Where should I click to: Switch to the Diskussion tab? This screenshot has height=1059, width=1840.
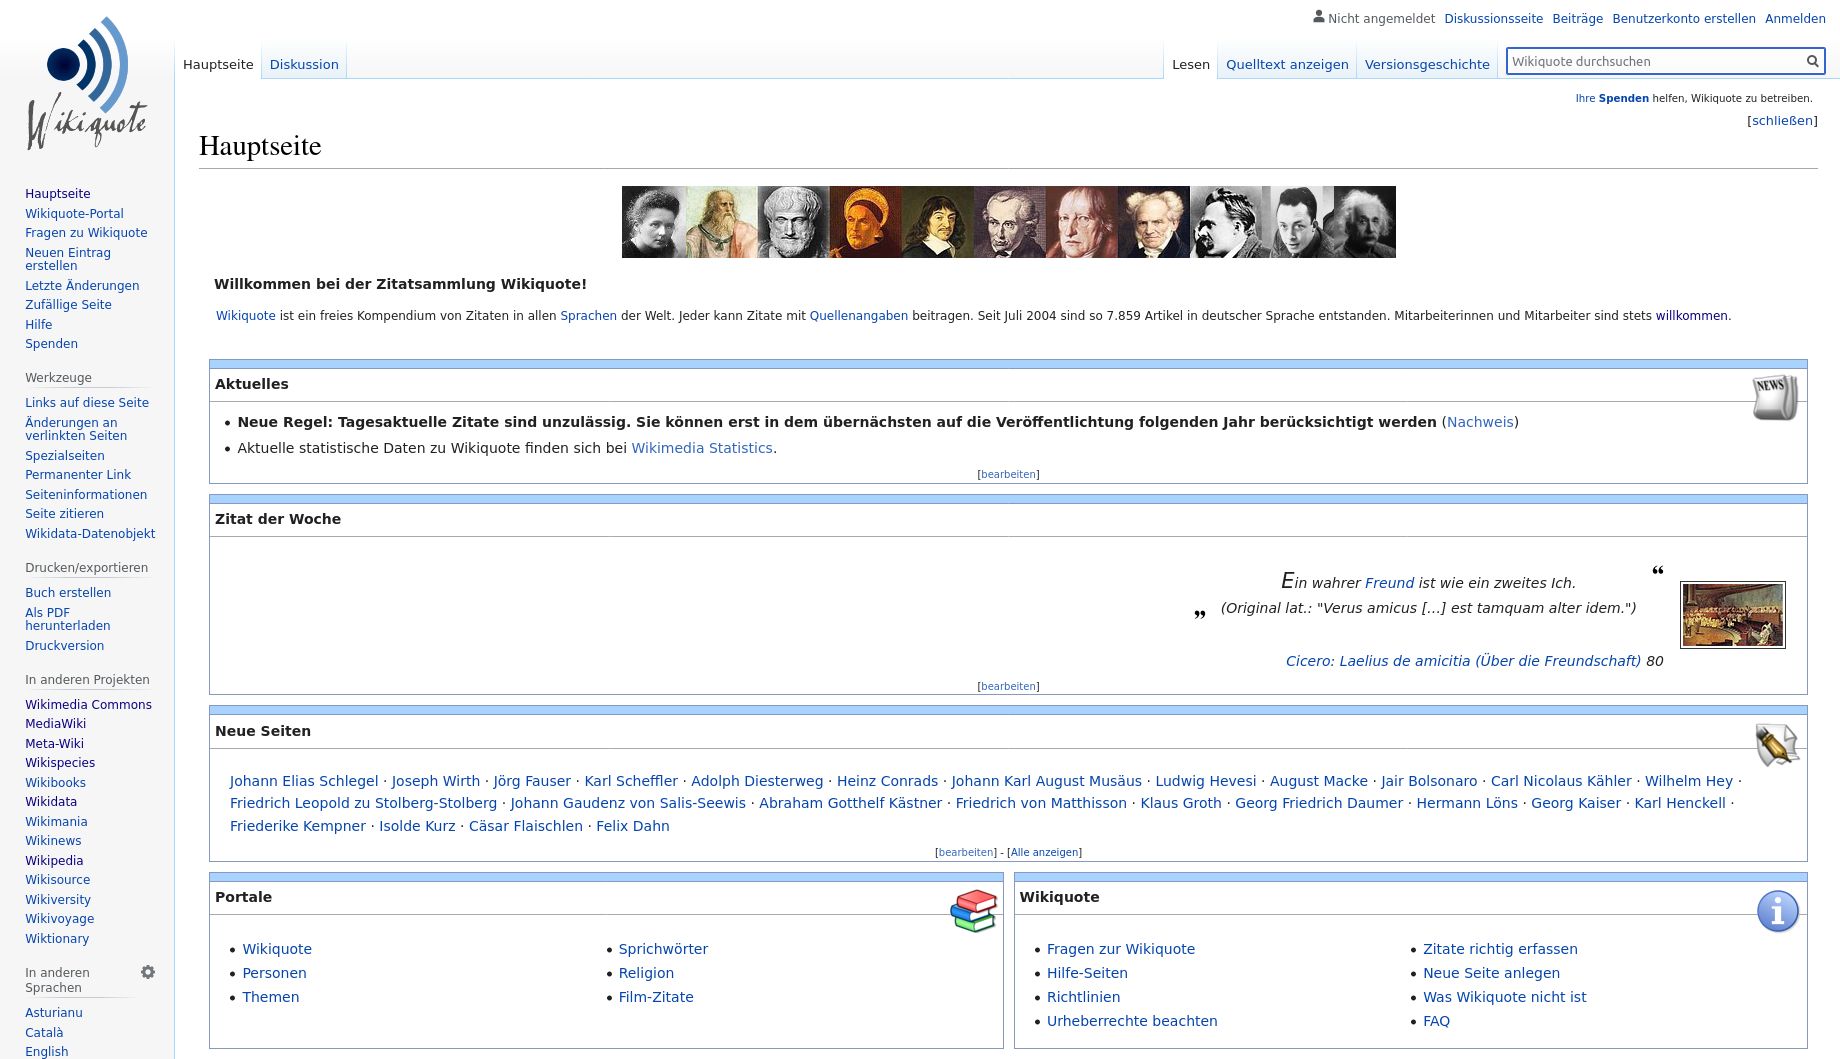(x=304, y=64)
